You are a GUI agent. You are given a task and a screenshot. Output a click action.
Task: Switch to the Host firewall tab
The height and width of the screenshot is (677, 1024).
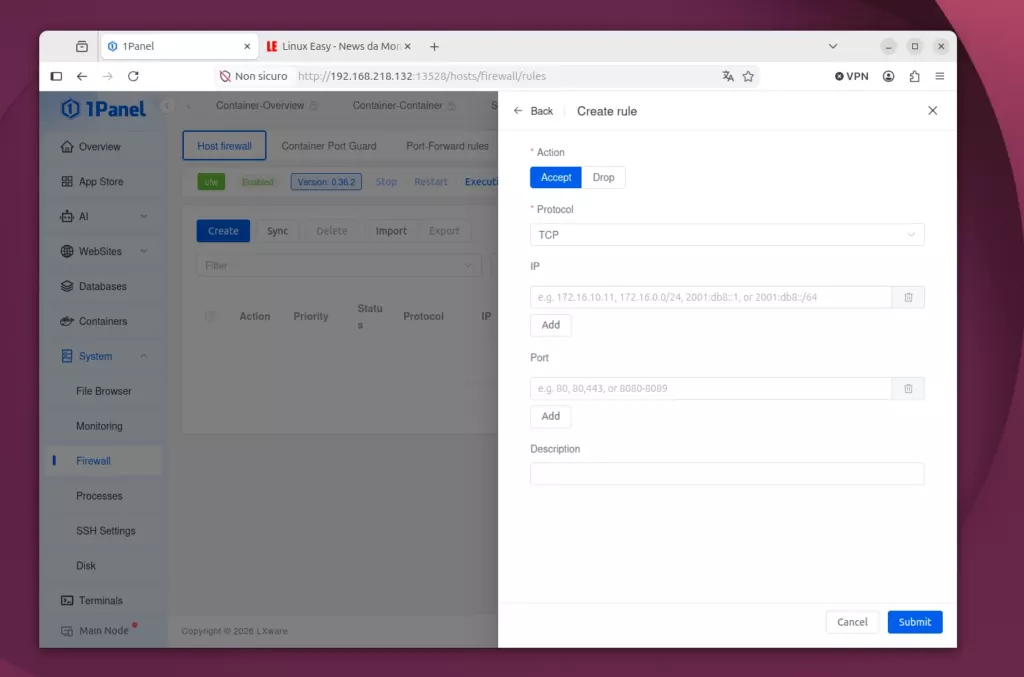click(224, 146)
